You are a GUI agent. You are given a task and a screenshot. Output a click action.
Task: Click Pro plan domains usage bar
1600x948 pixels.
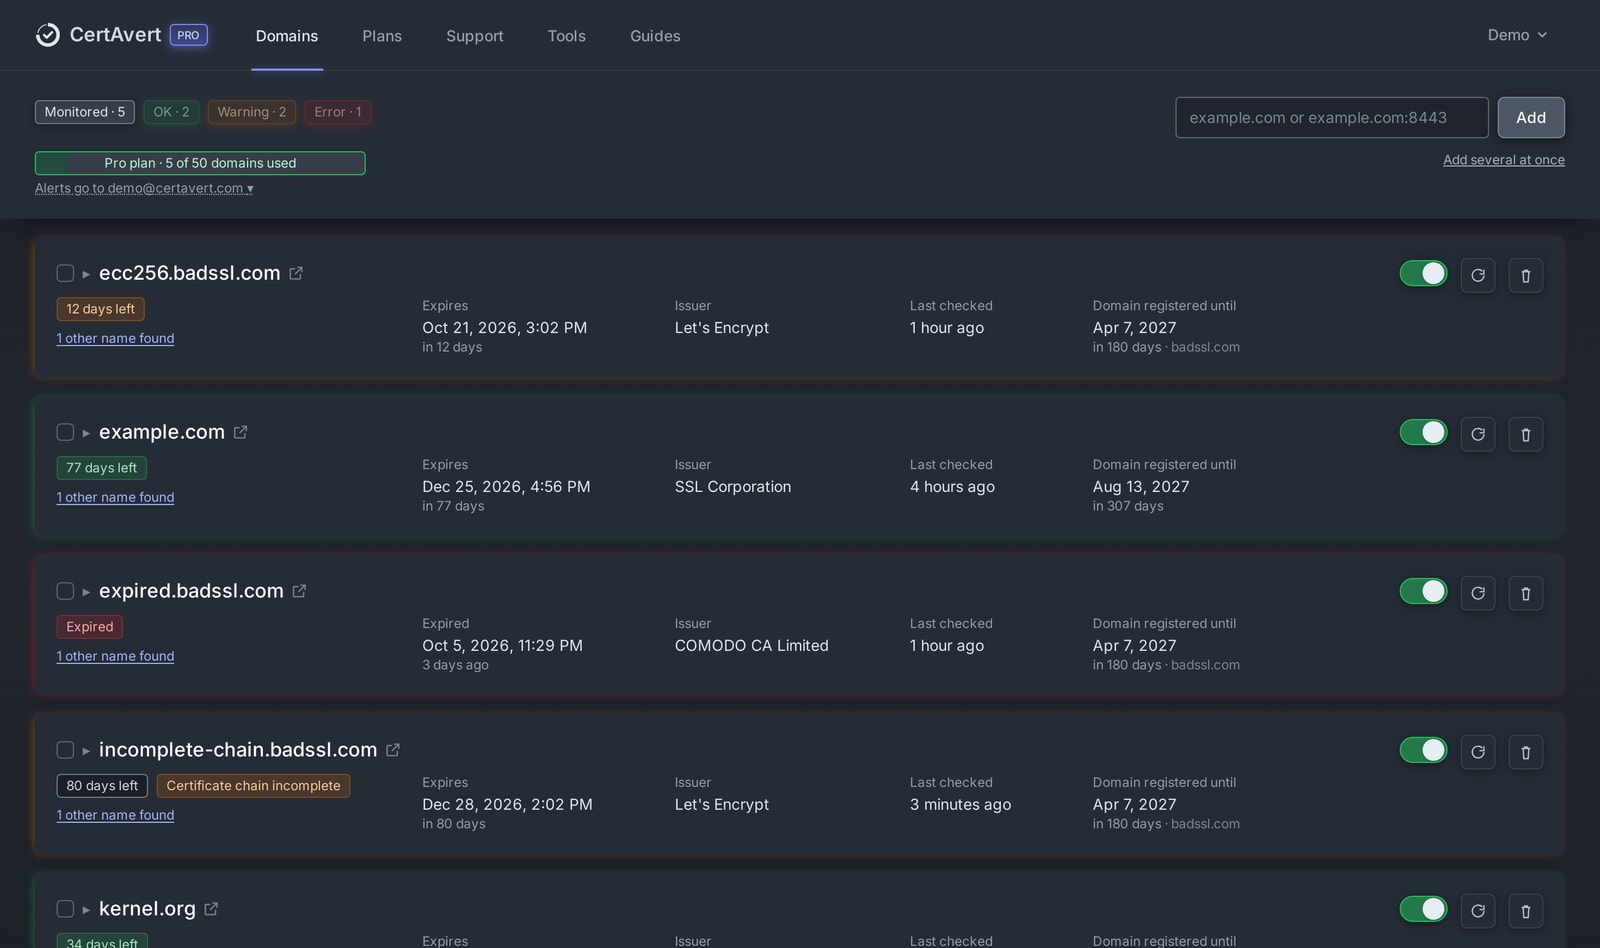click(x=200, y=163)
